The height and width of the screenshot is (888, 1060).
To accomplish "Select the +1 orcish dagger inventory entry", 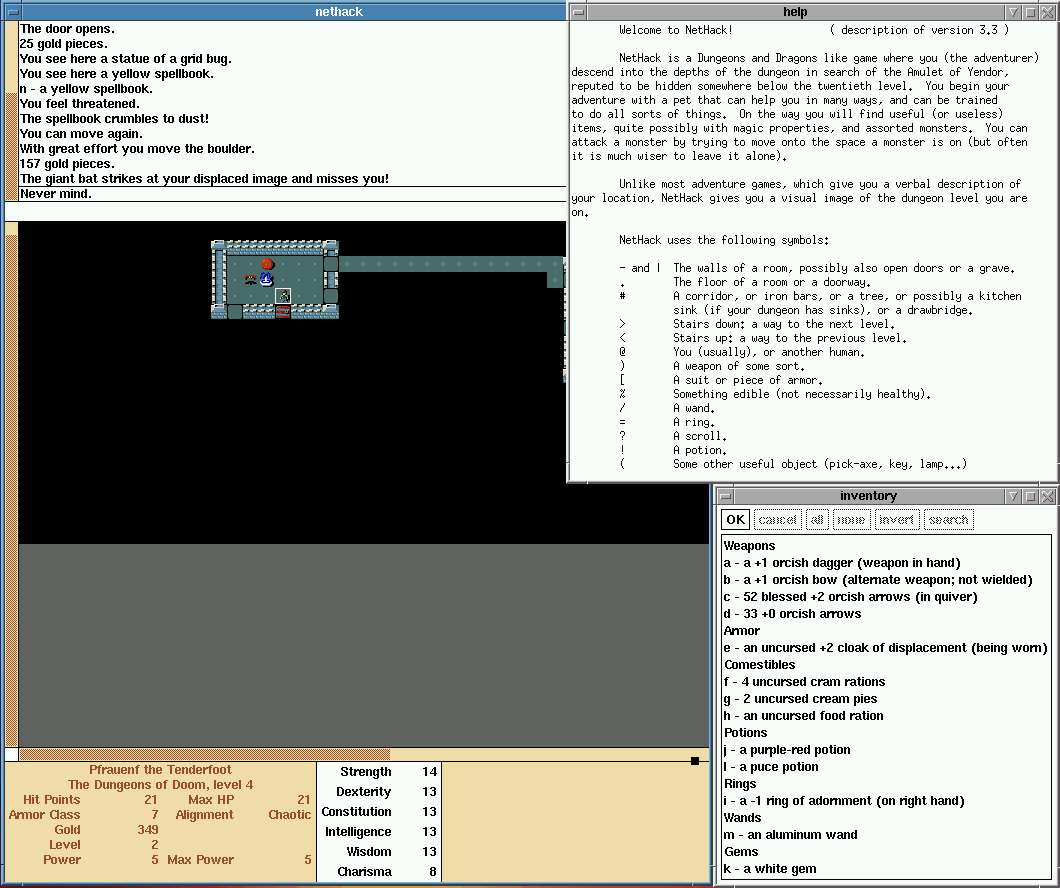I will [x=841, y=563].
